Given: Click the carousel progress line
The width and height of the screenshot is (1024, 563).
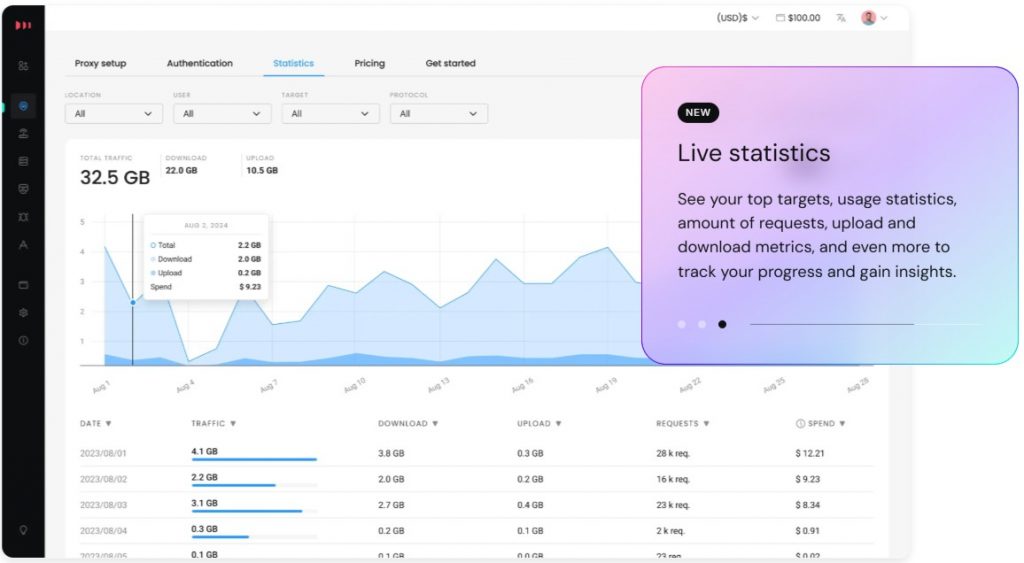Looking at the screenshot, I should coord(866,324).
